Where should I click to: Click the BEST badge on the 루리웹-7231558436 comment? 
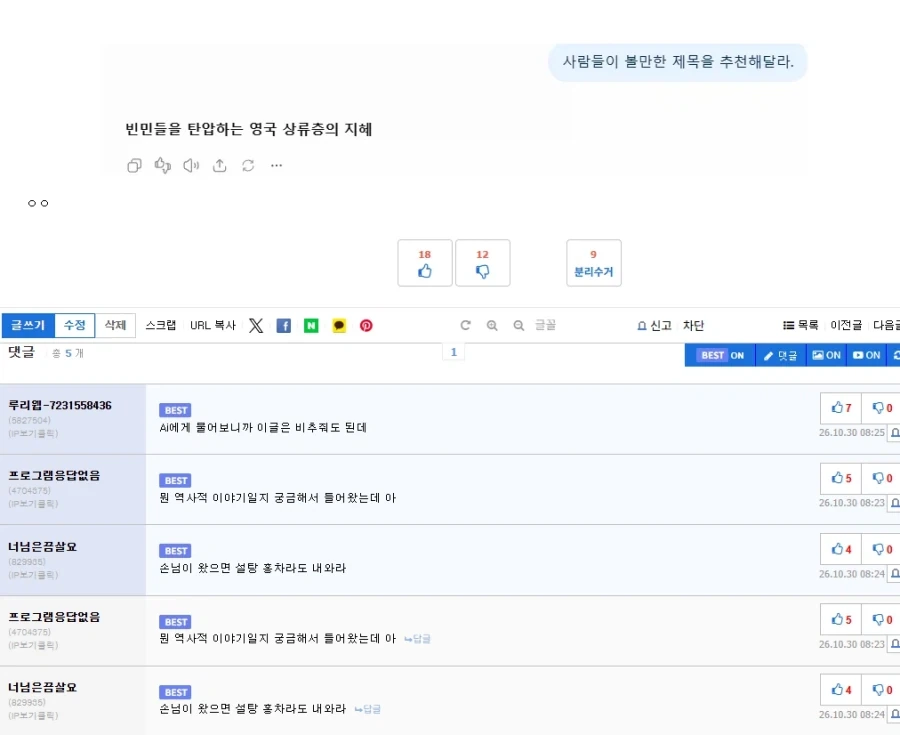pos(175,410)
